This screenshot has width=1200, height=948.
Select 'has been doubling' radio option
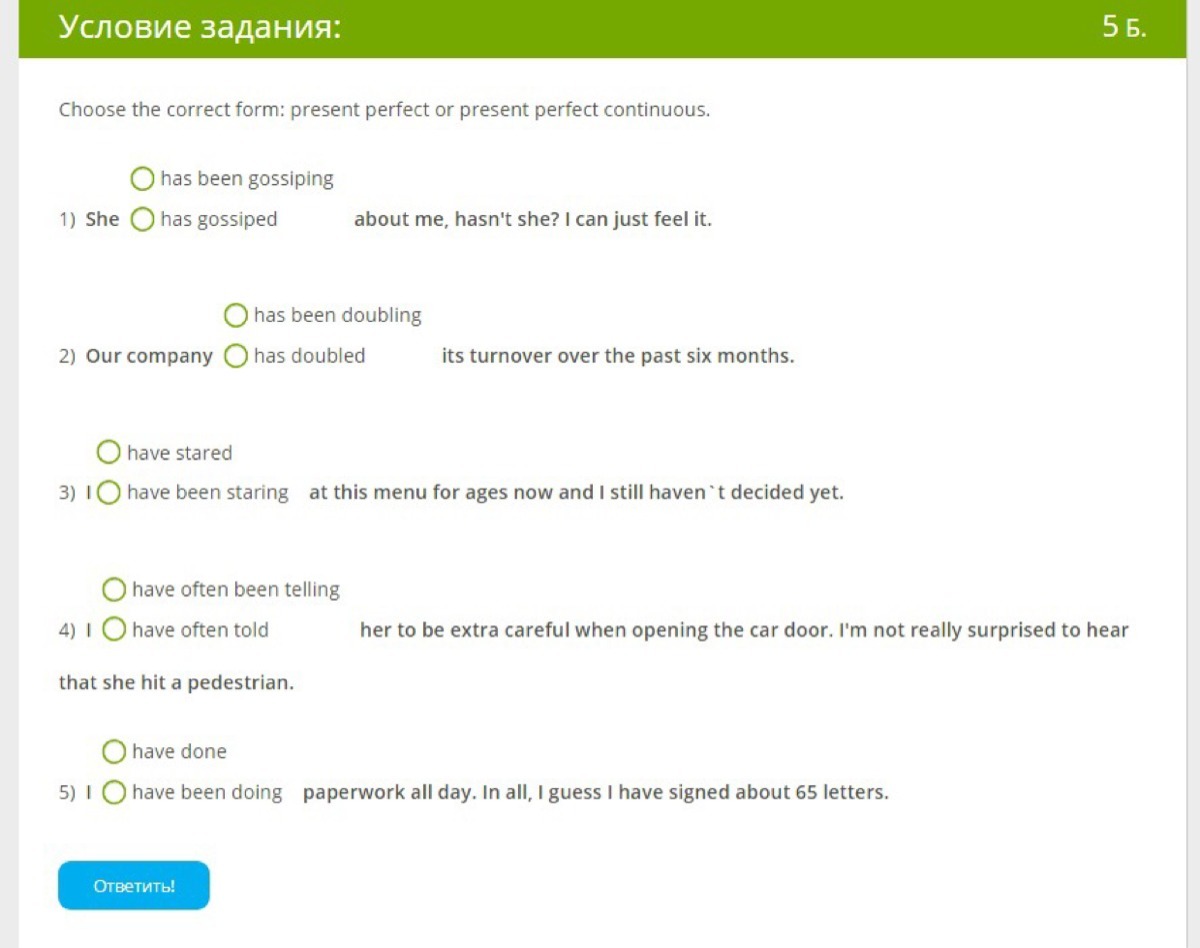click(236, 316)
